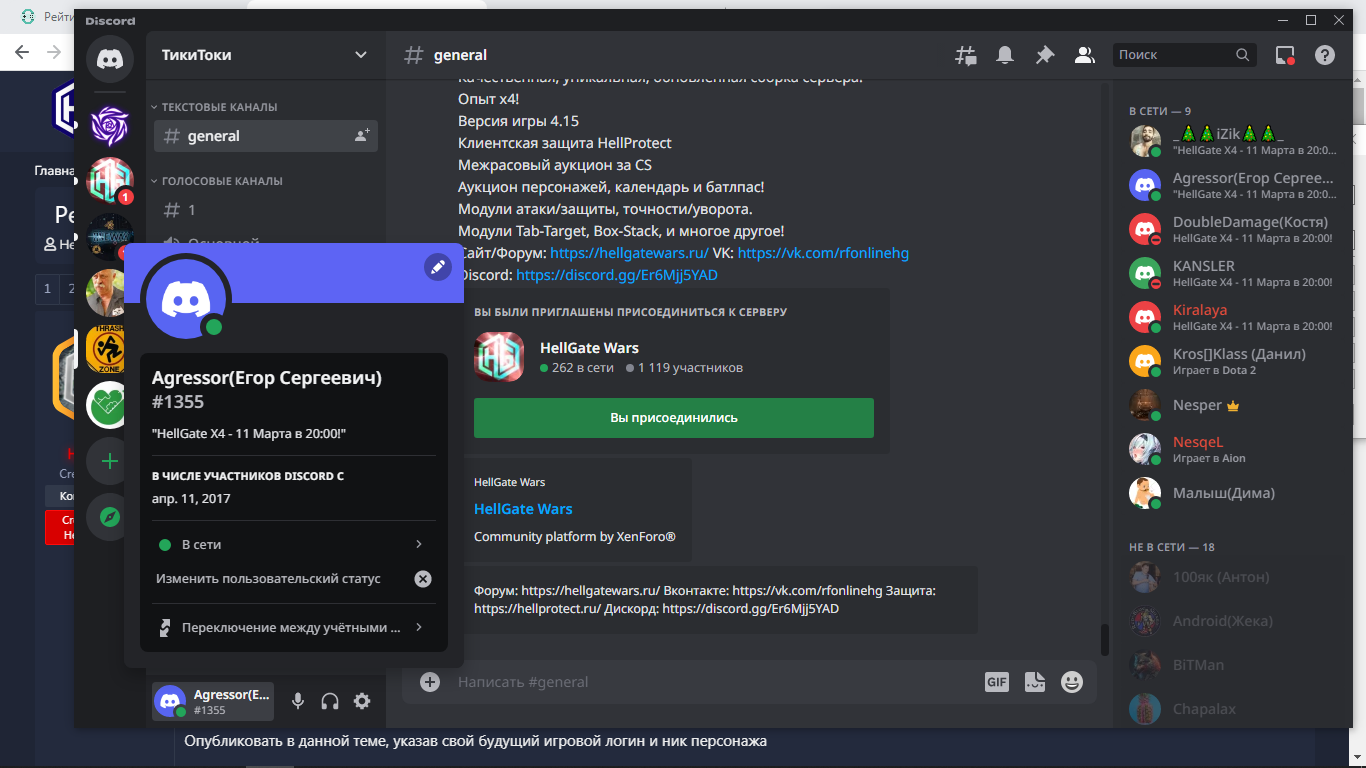Viewport: 1366px width, 768px height.
Task: Select the general text channel
Action: (x=266, y=136)
